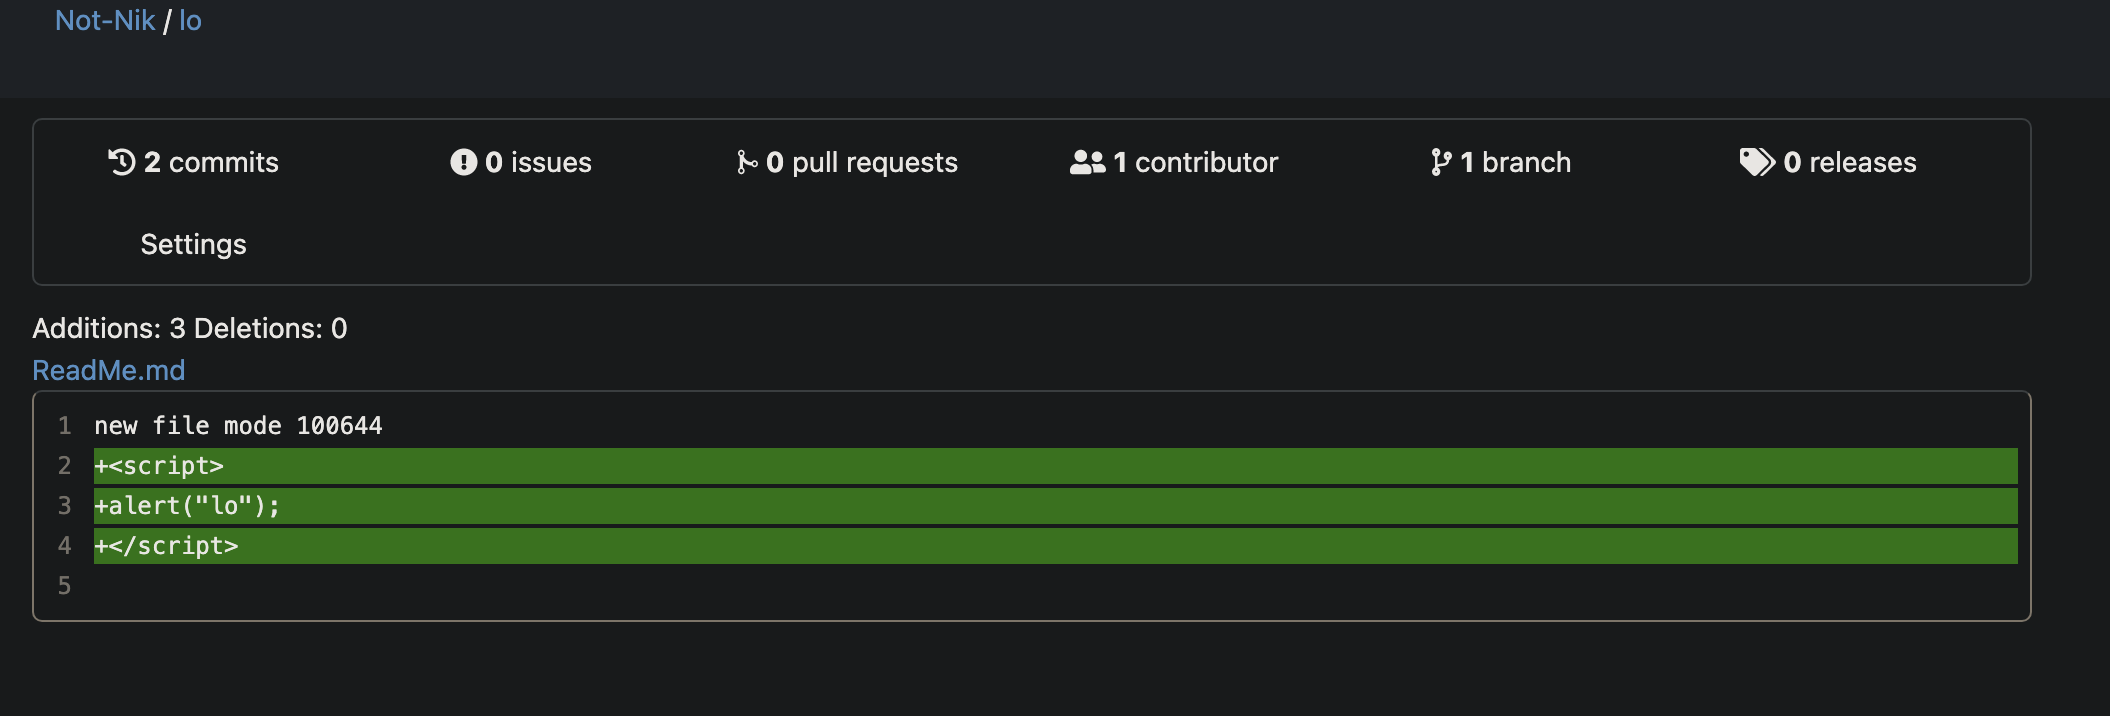Navigate to the Not-Nik profile
This screenshot has width=2110, height=716.
(x=103, y=19)
